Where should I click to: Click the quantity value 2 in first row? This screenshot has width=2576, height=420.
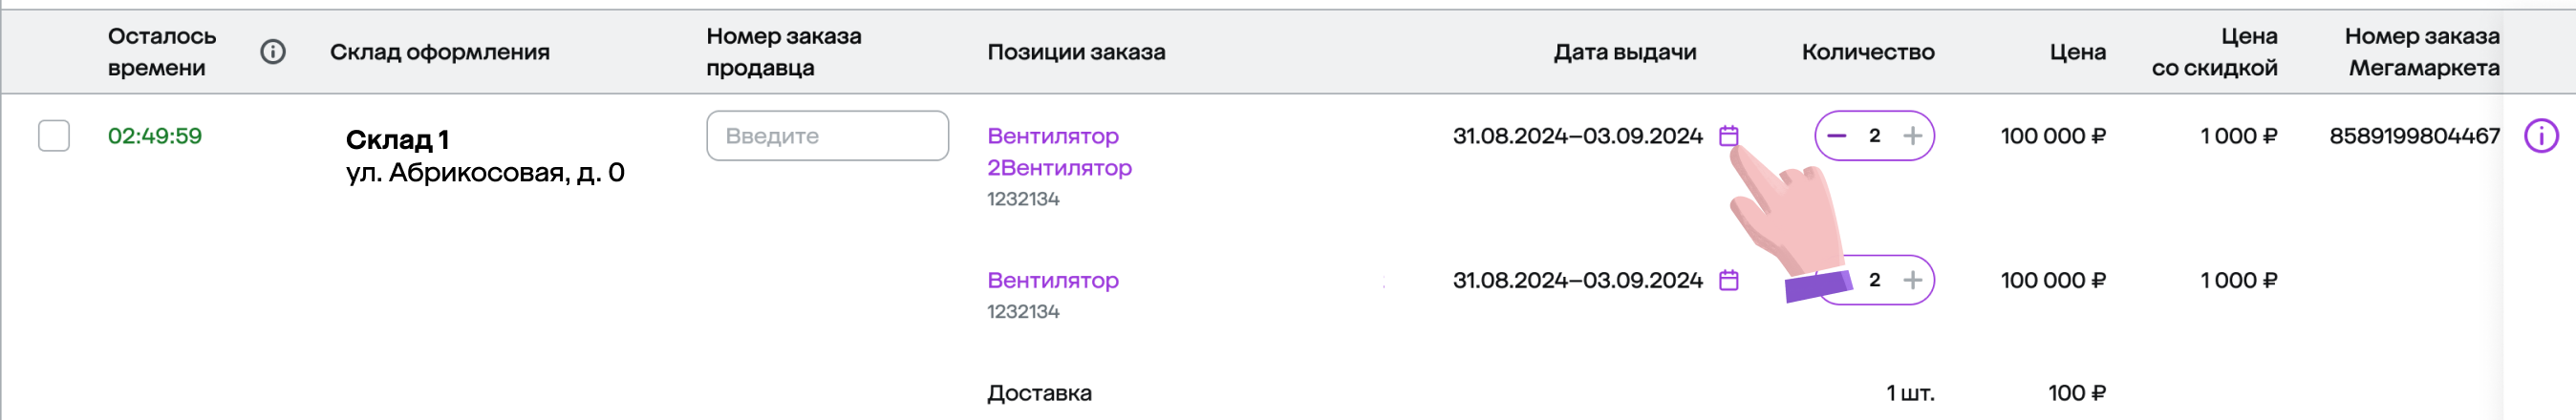[x=1874, y=136]
